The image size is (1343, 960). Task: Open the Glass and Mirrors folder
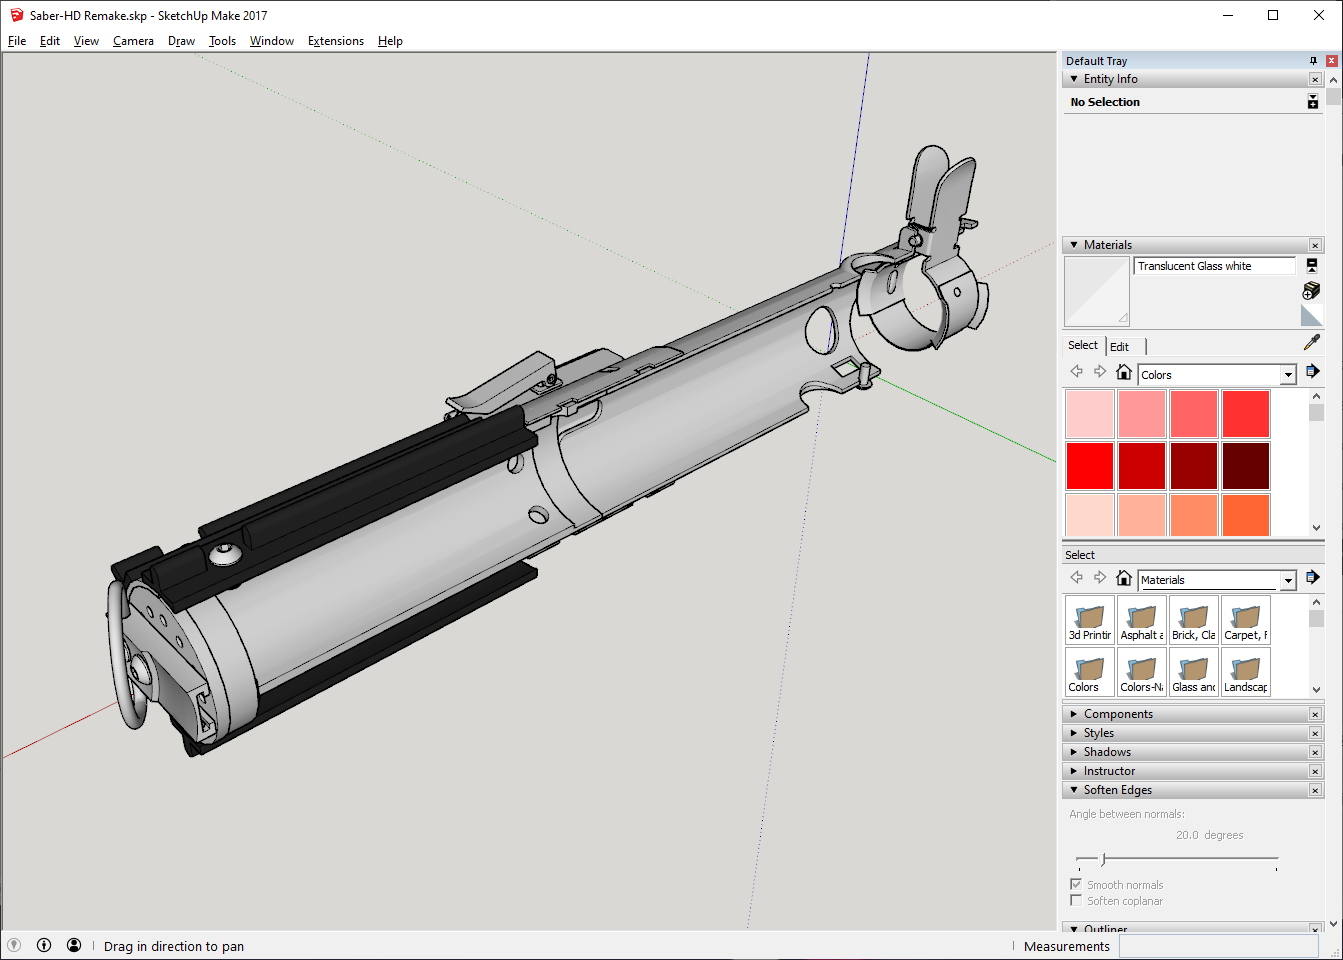point(1194,672)
